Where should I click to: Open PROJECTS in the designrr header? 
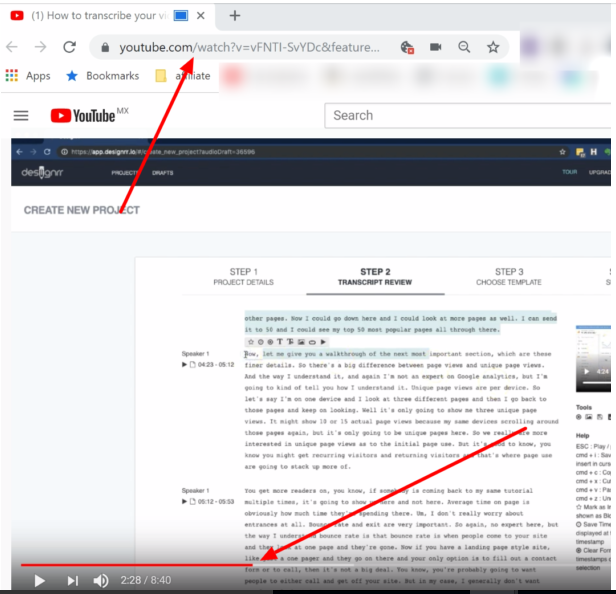pos(125,173)
